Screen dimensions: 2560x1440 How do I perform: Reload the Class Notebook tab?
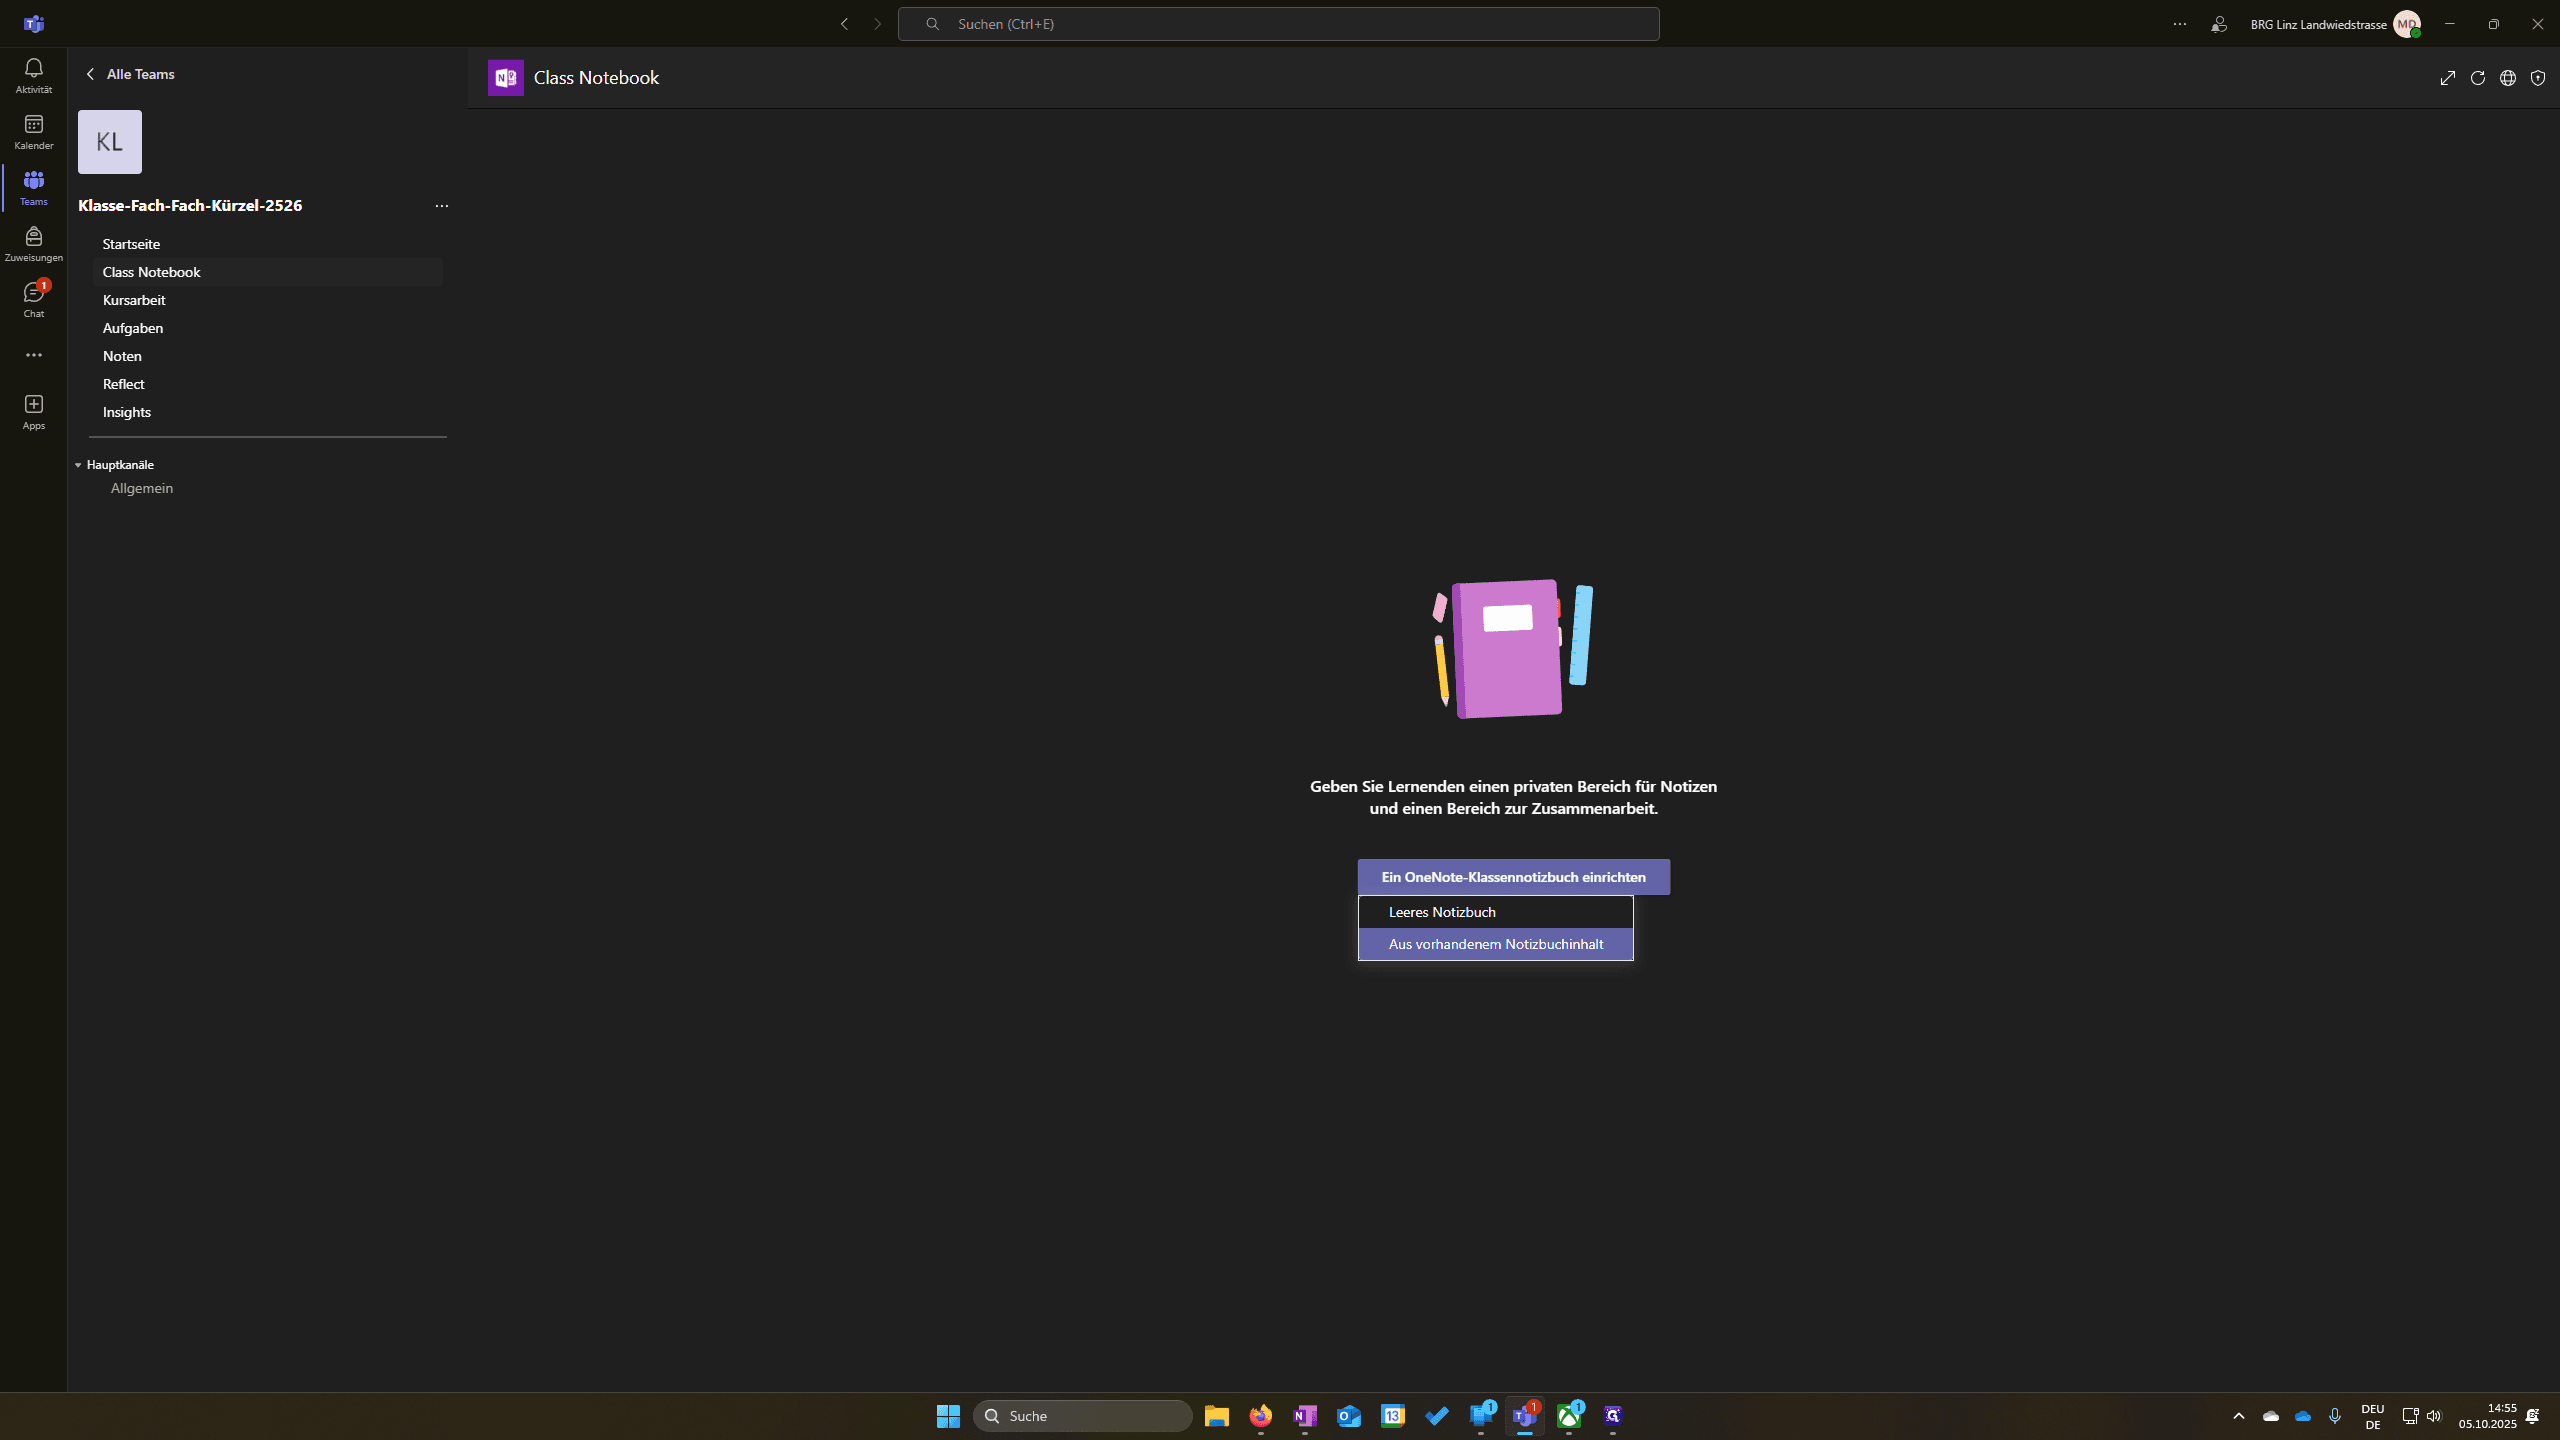point(2477,78)
